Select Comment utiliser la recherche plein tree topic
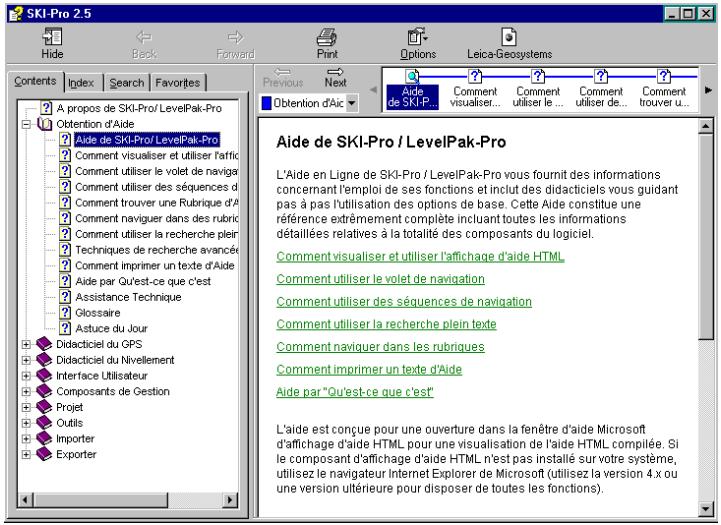The width and height of the screenshot is (721, 525). 157,234
